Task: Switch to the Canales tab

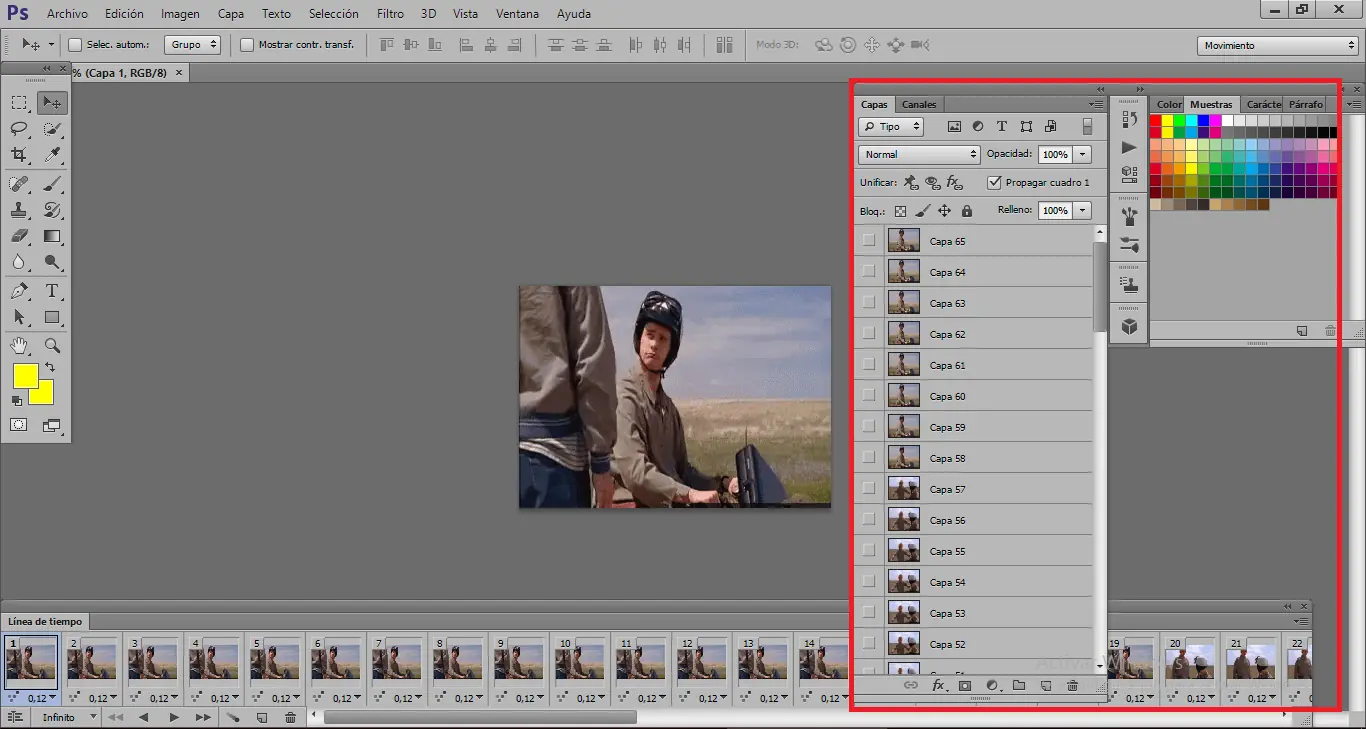Action: (918, 104)
